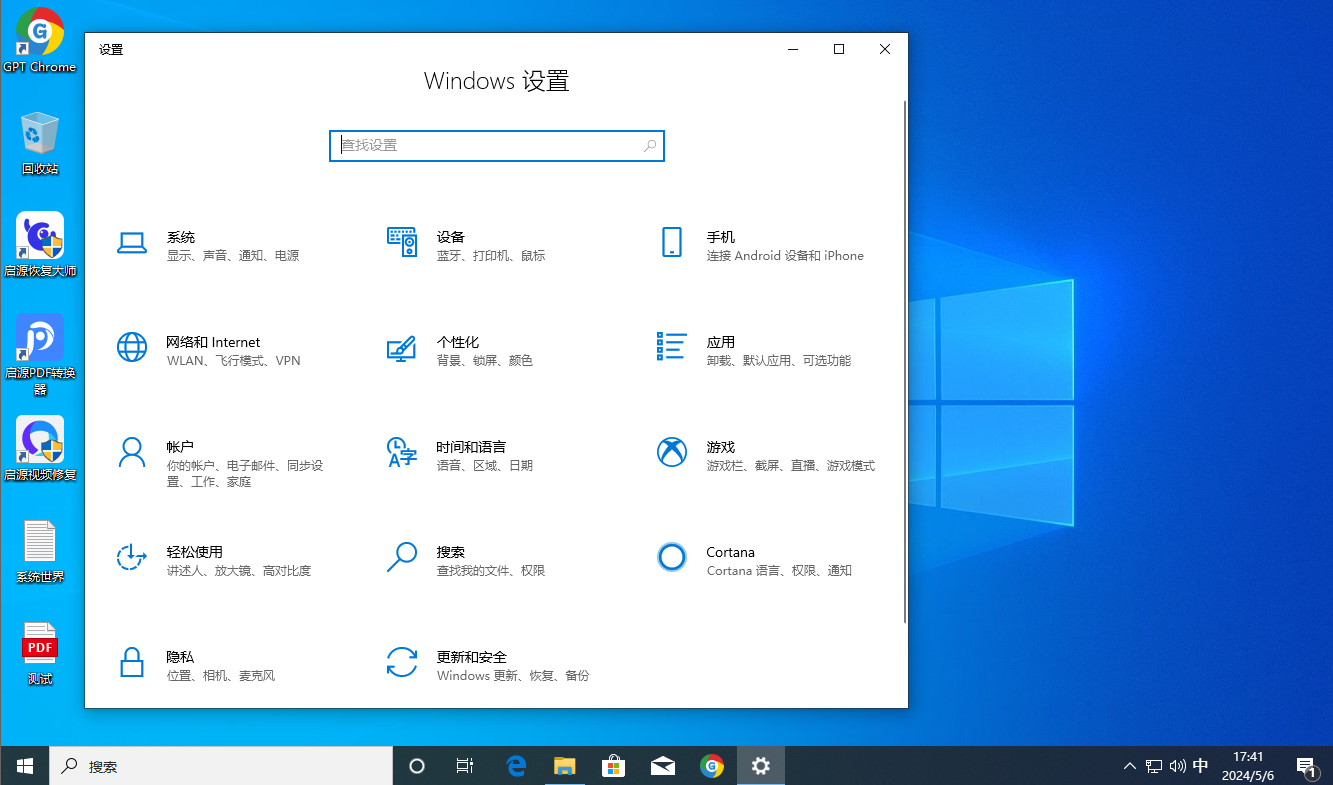Open the 手机 phone icon
This screenshot has width=1333, height=785.
click(x=672, y=242)
